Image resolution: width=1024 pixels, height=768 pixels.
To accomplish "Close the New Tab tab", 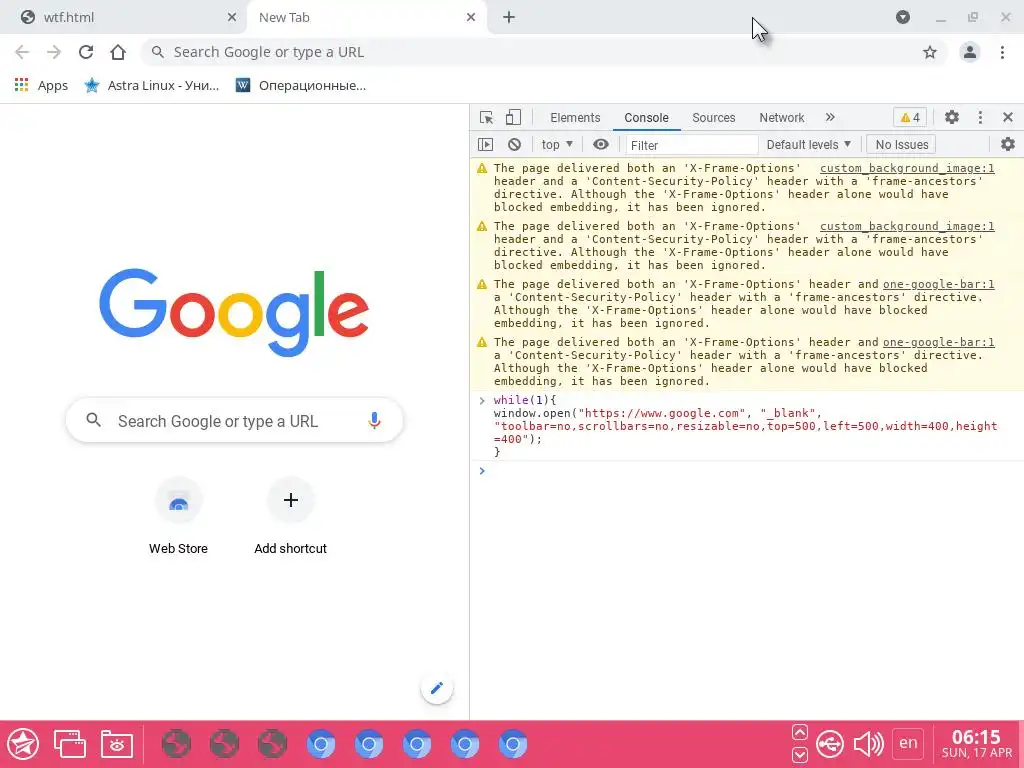I will click(471, 18).
